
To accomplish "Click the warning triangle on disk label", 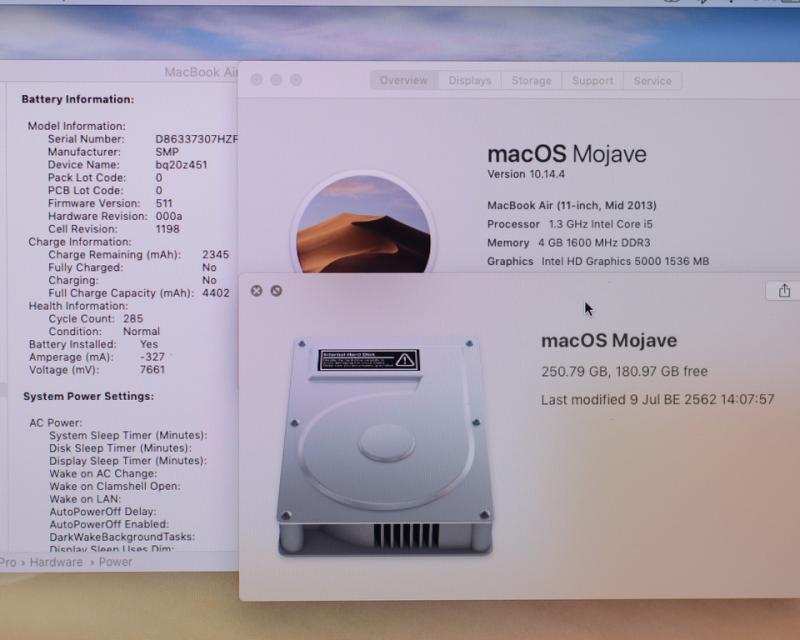I will coord(405,360).
